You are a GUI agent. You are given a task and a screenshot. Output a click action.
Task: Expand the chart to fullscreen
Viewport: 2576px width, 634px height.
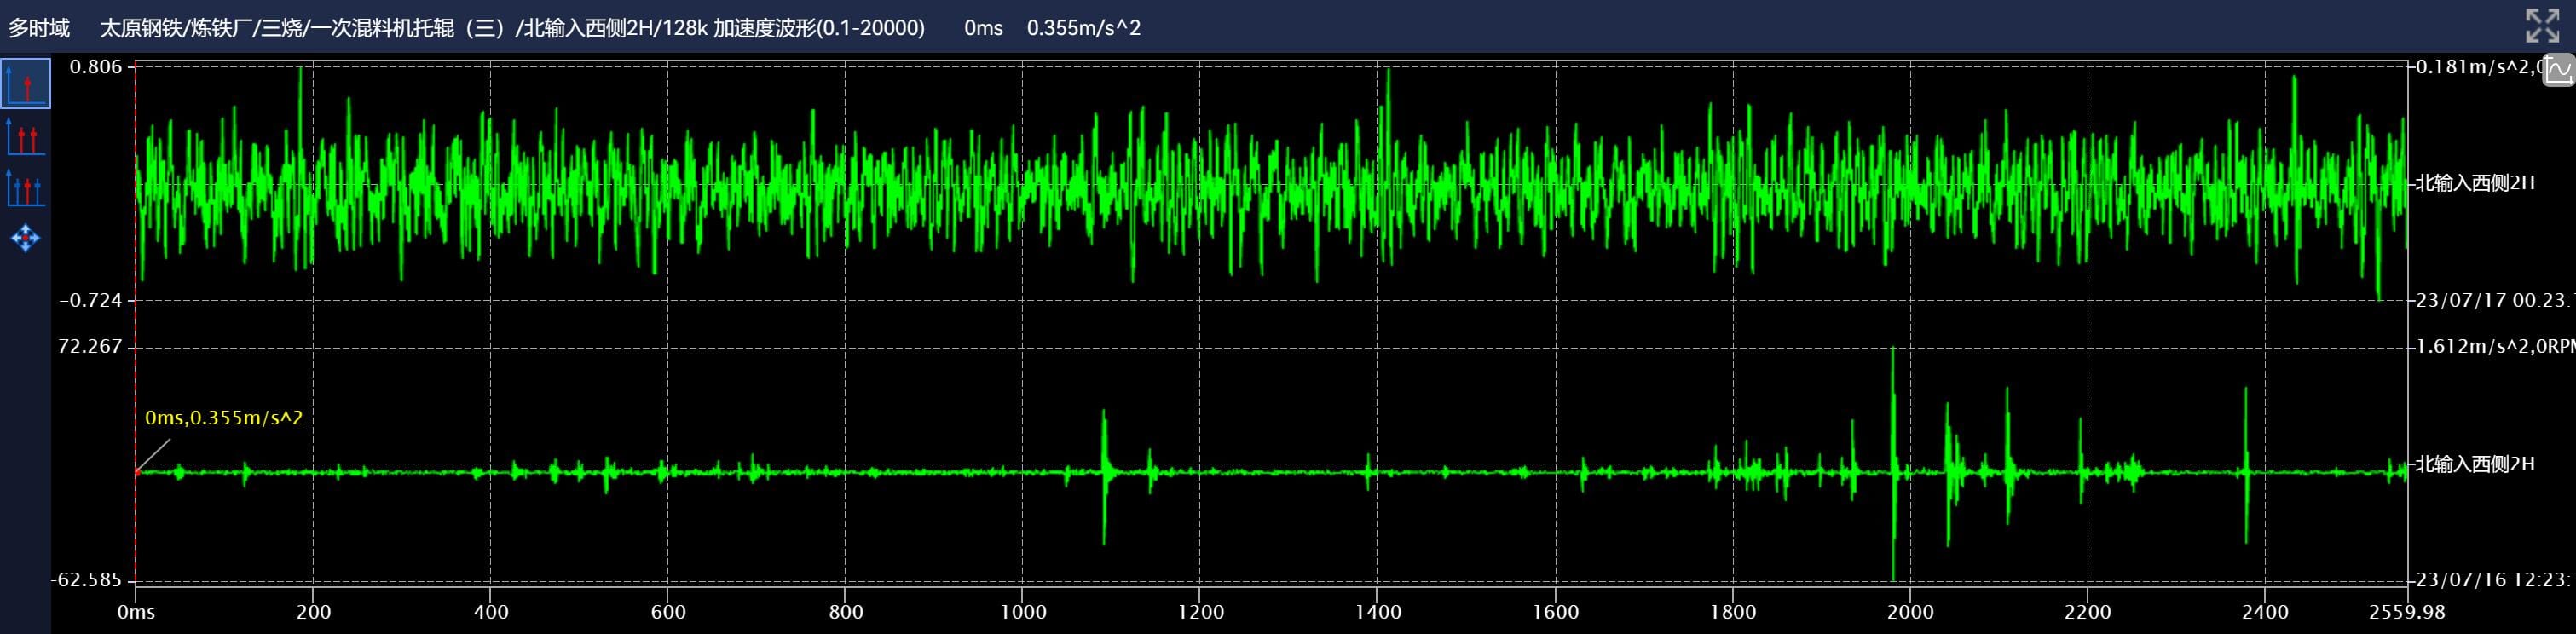pos(2541,26)
